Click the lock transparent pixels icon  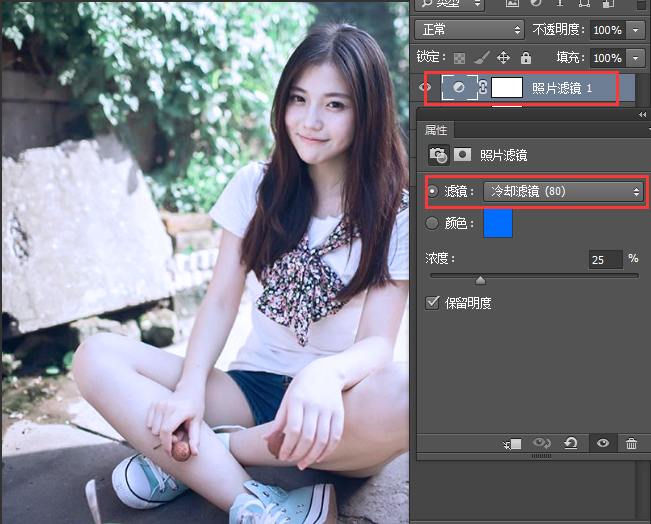coord(459,58)
